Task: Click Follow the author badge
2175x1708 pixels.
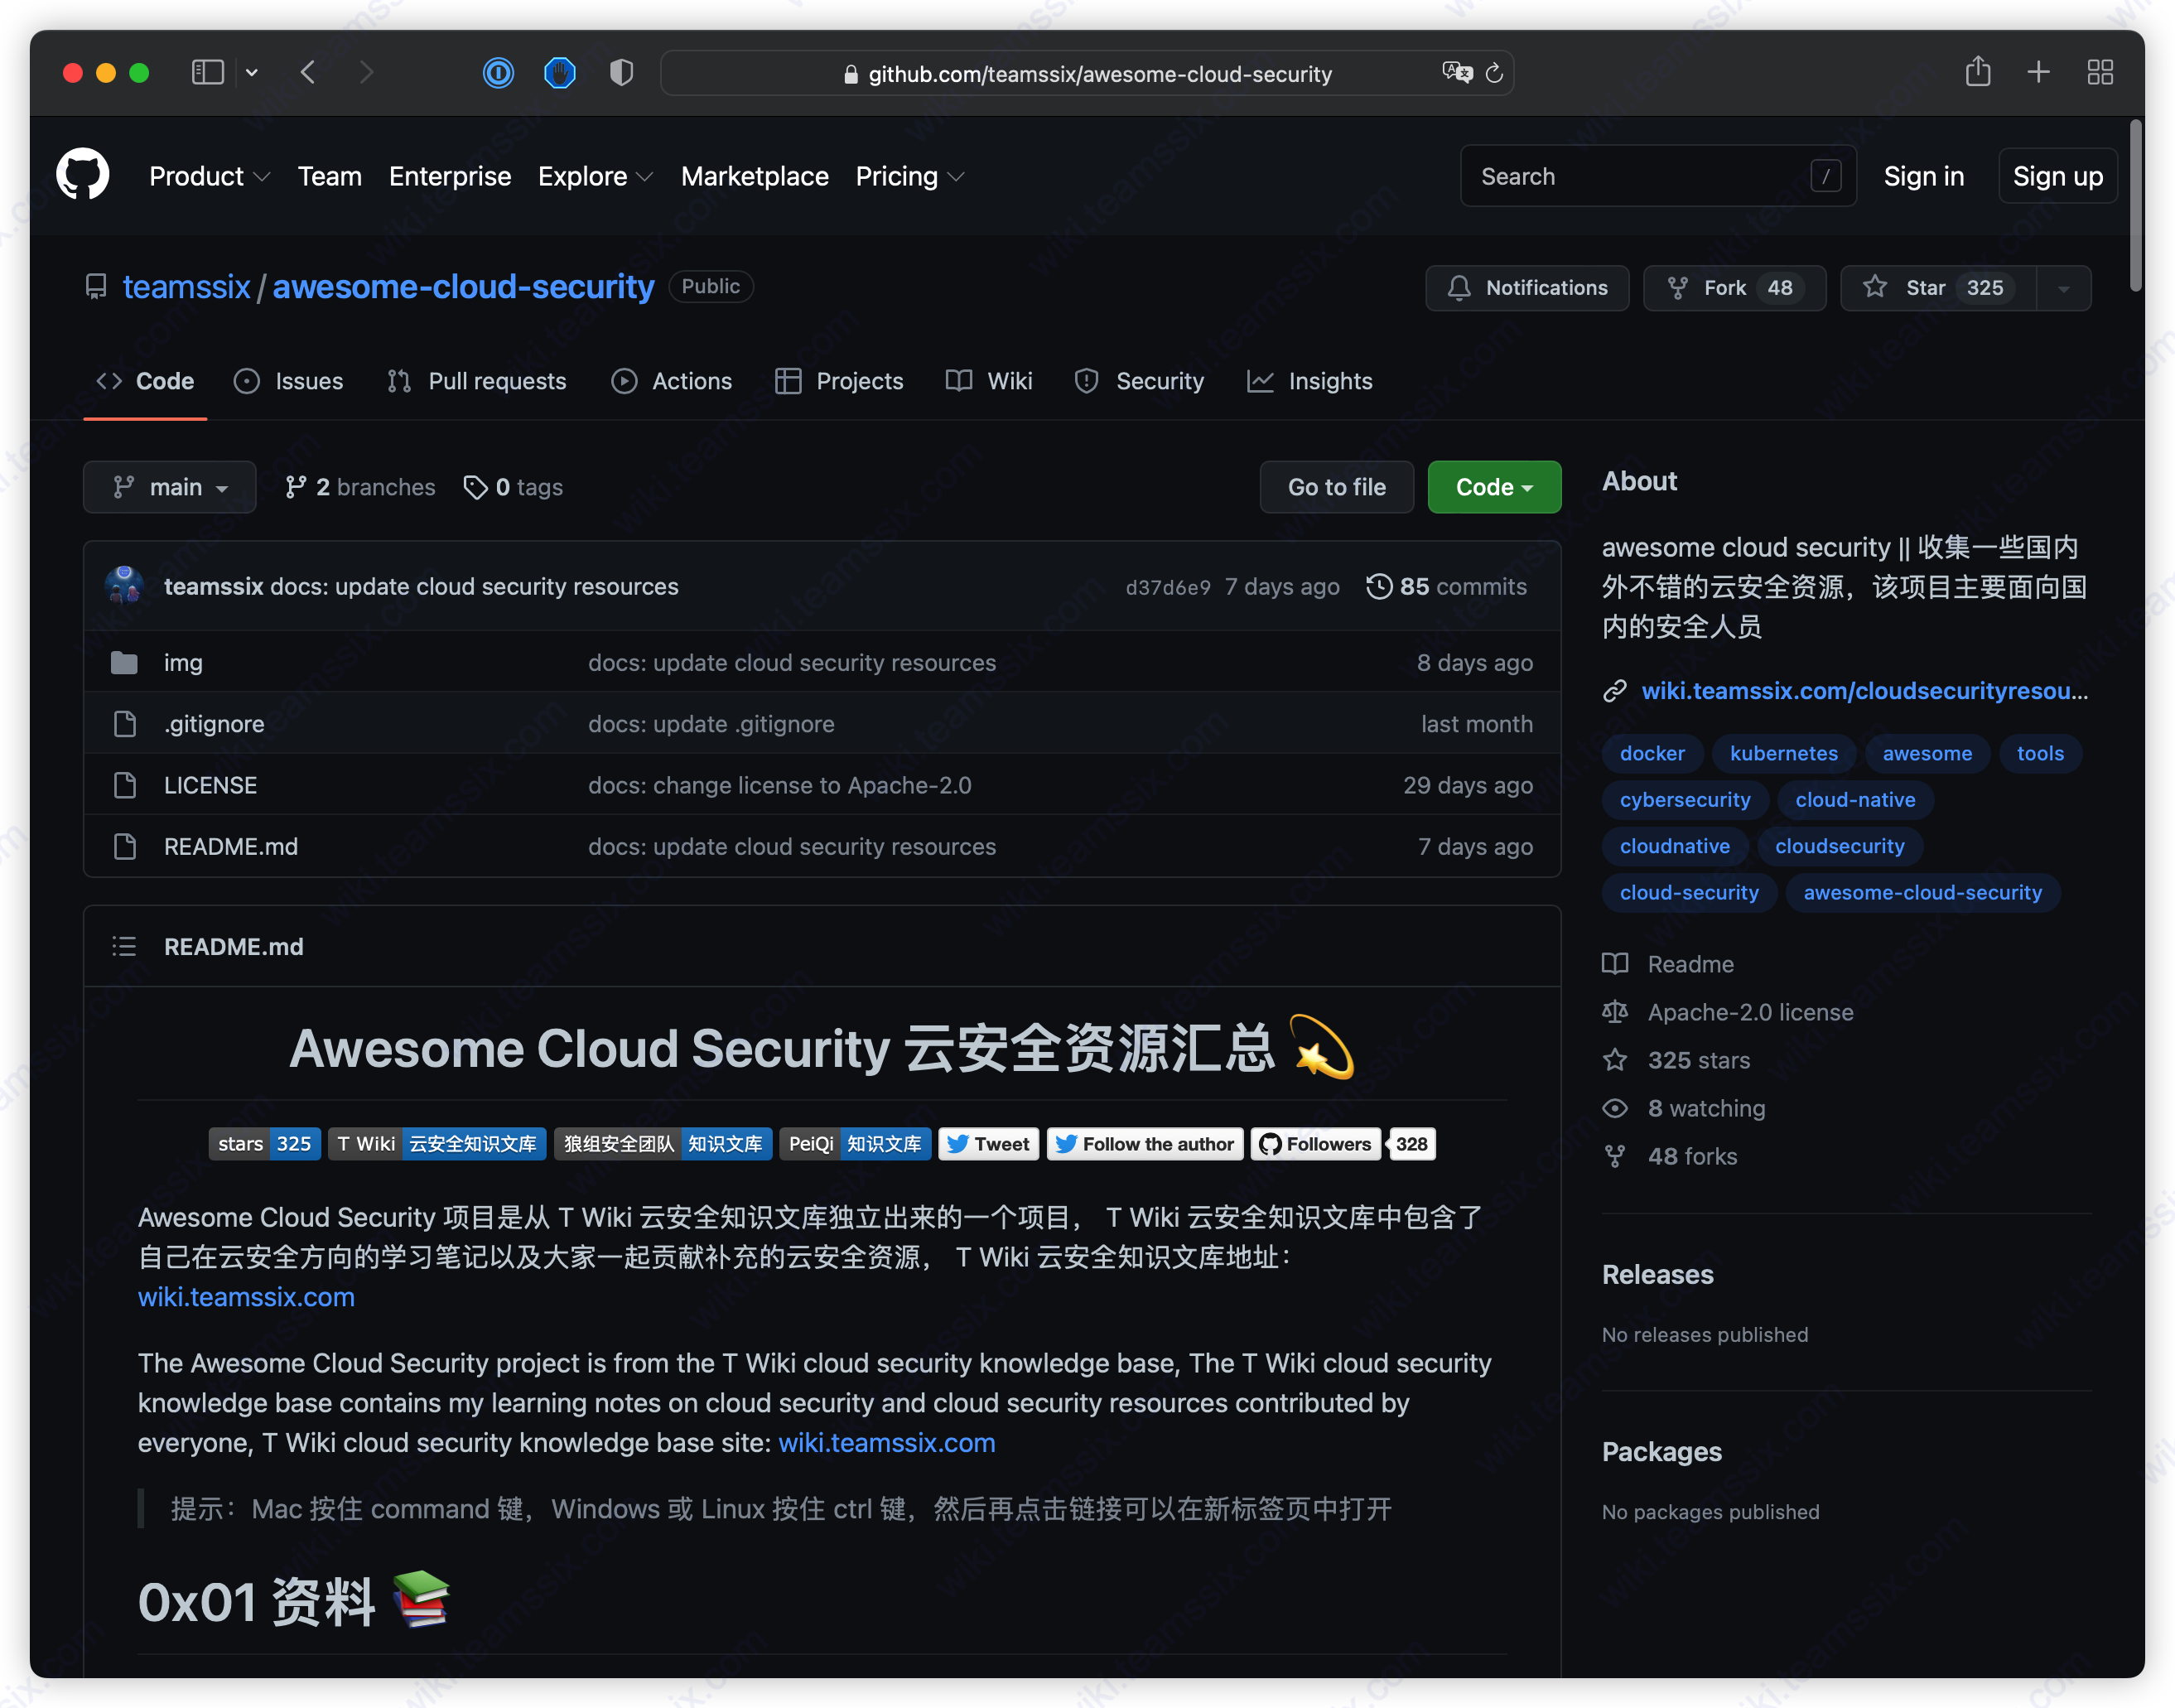Action: [x=1145, y=1144]
